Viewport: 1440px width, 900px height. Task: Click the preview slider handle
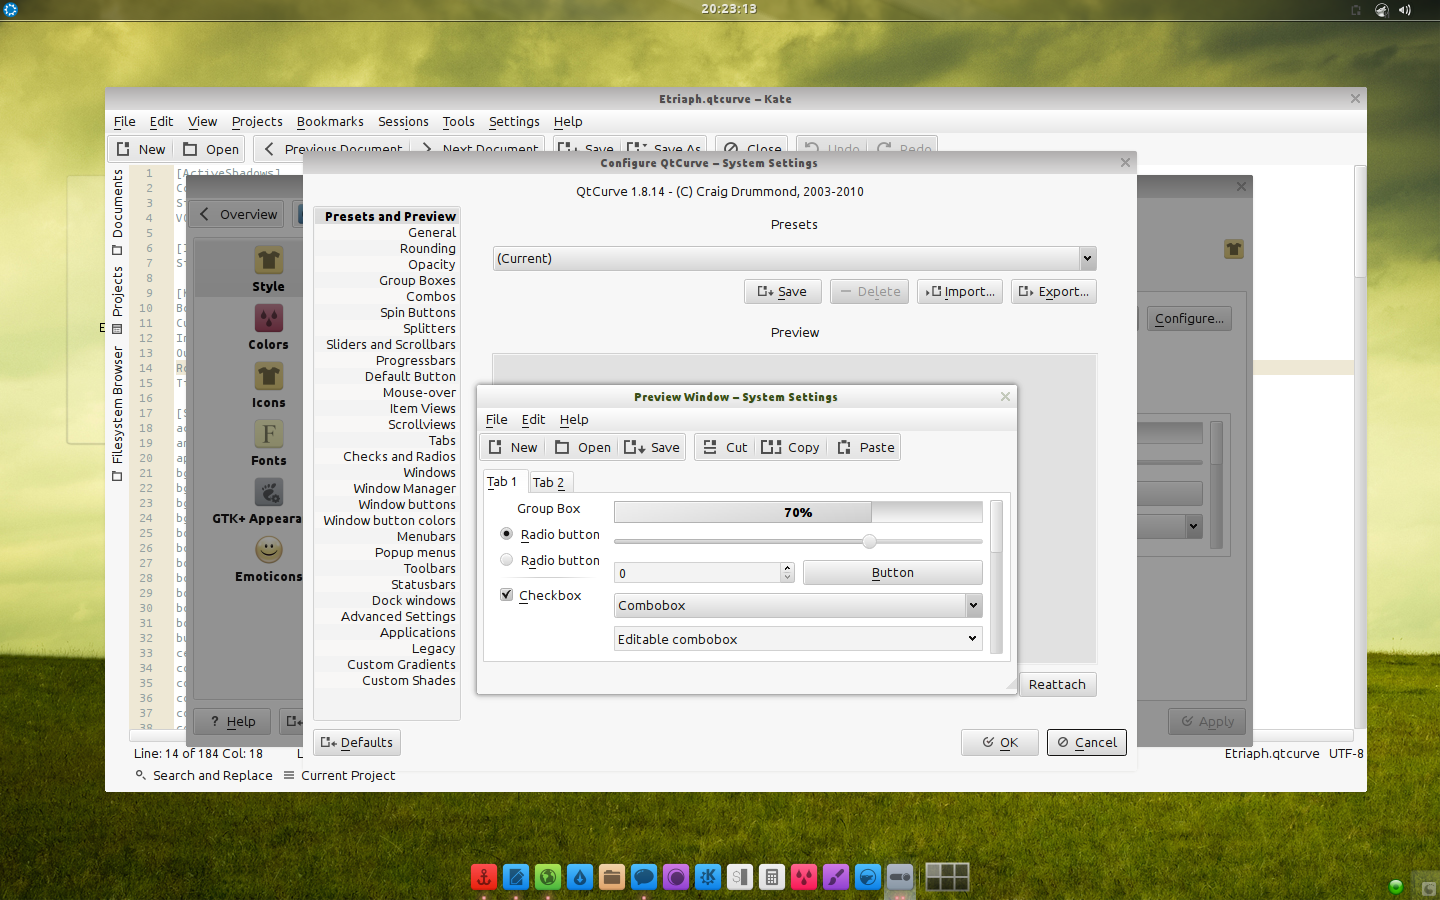click(x=869, y=541)
